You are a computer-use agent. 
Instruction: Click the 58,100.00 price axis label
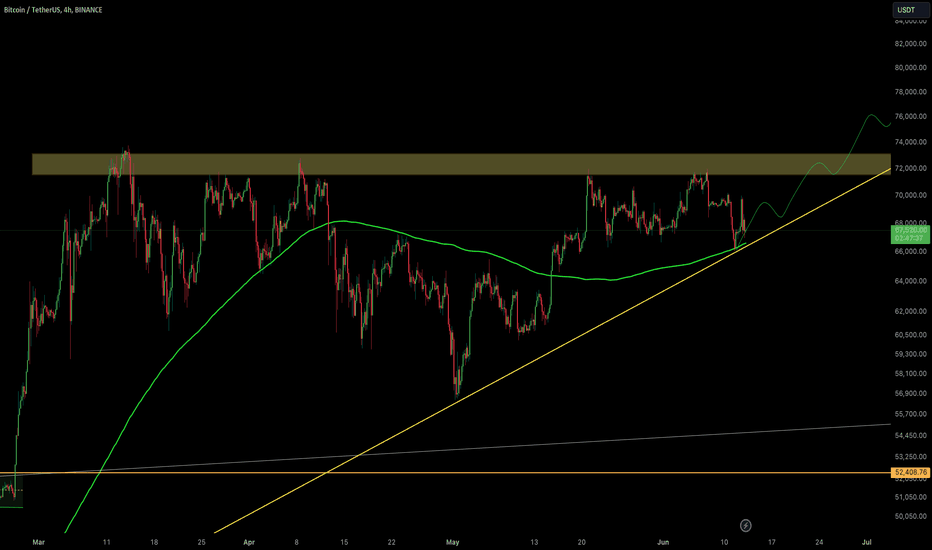coord(911,374)
